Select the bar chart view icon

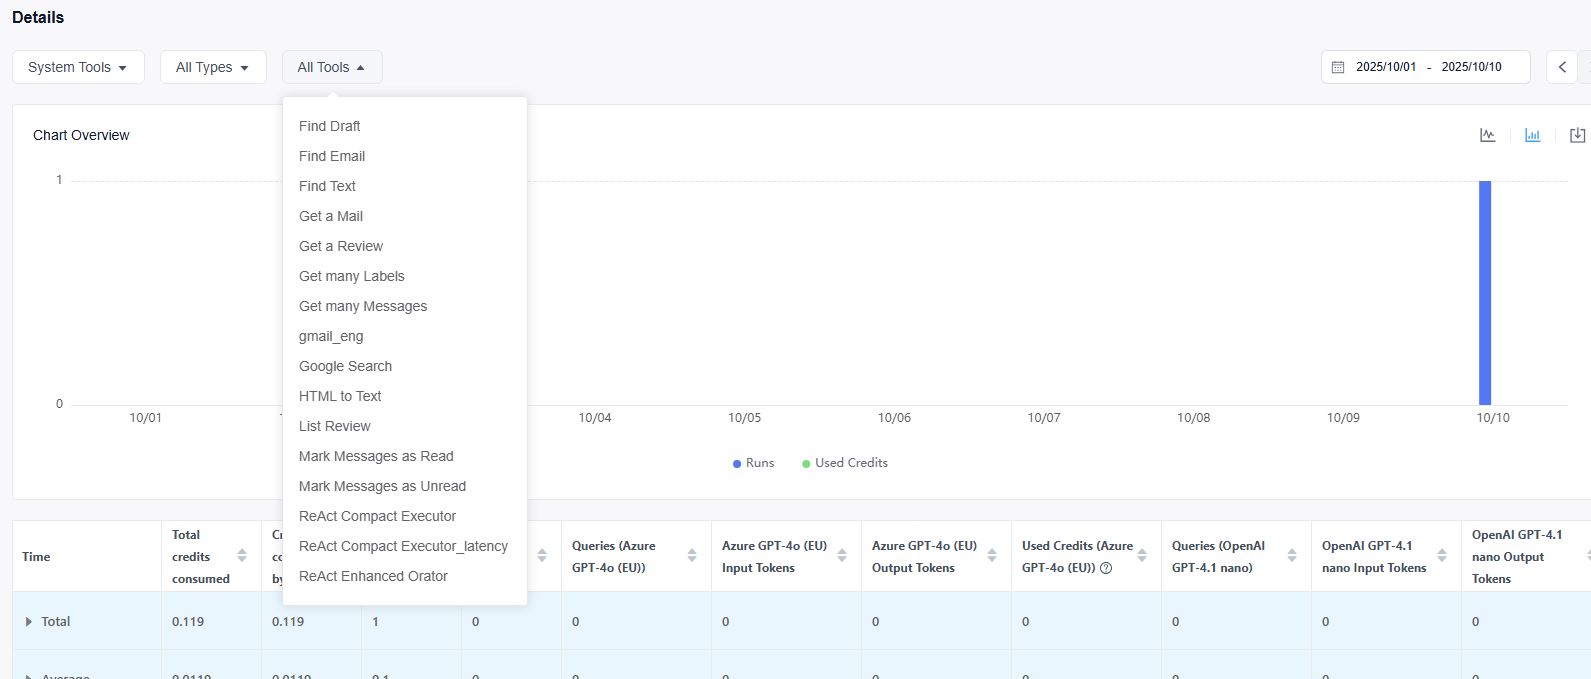coord(1532,135)
